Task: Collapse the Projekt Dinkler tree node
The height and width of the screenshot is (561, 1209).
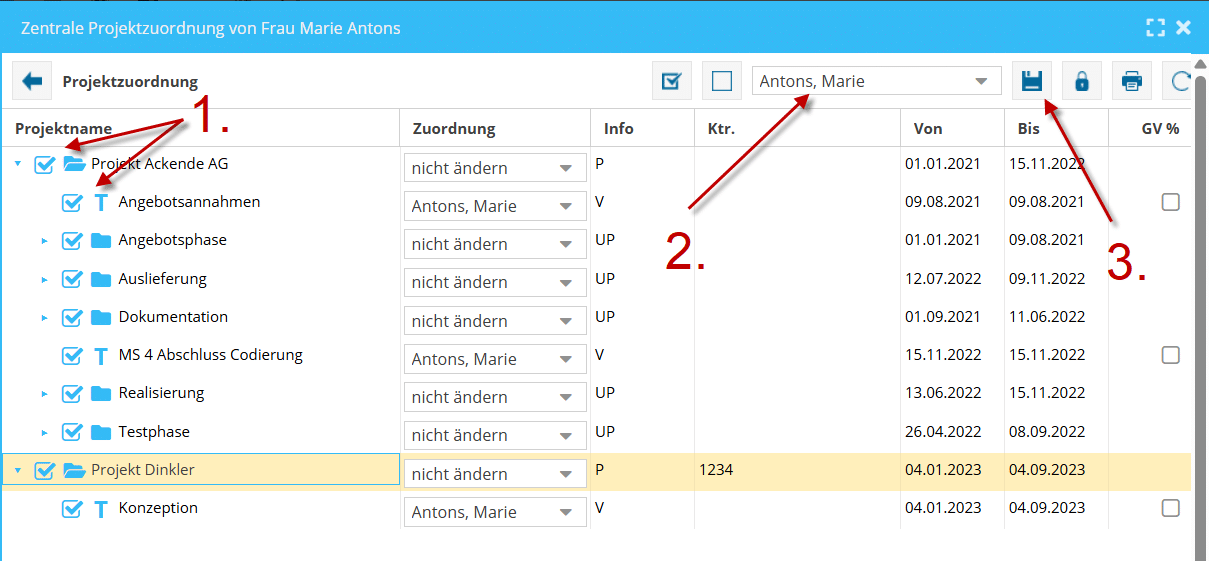Action: [17, 471]
